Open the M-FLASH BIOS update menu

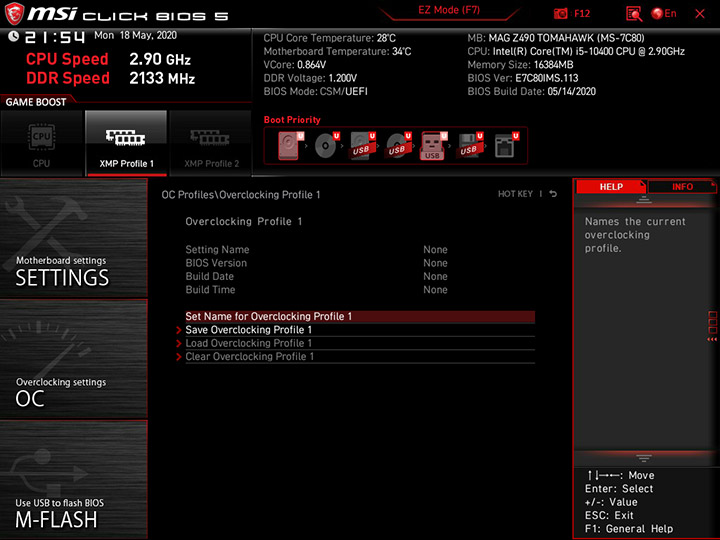[74, 479]
